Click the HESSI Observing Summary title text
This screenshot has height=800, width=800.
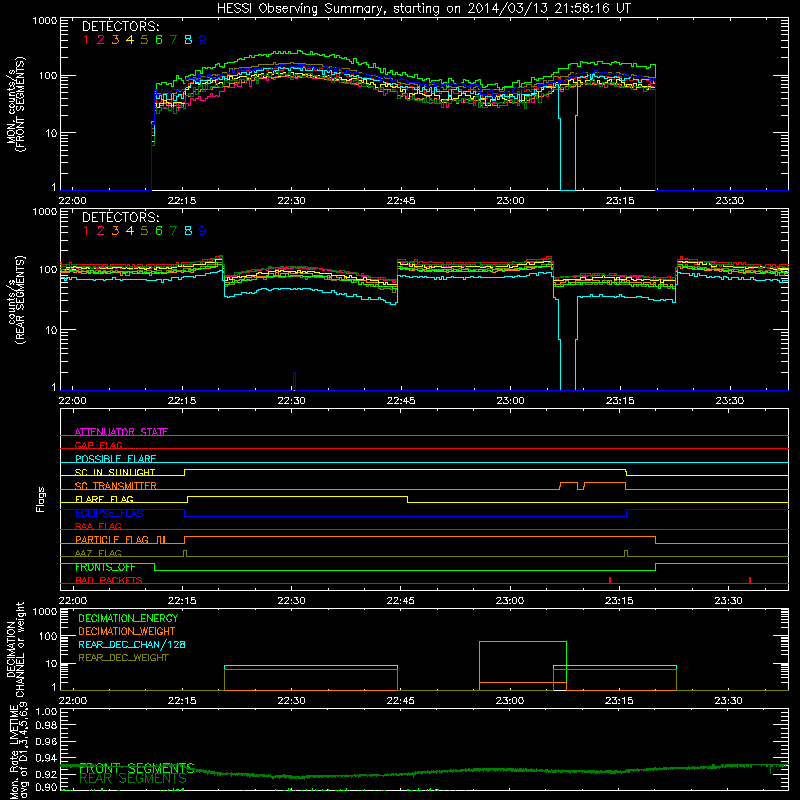[x=423, y=9]
